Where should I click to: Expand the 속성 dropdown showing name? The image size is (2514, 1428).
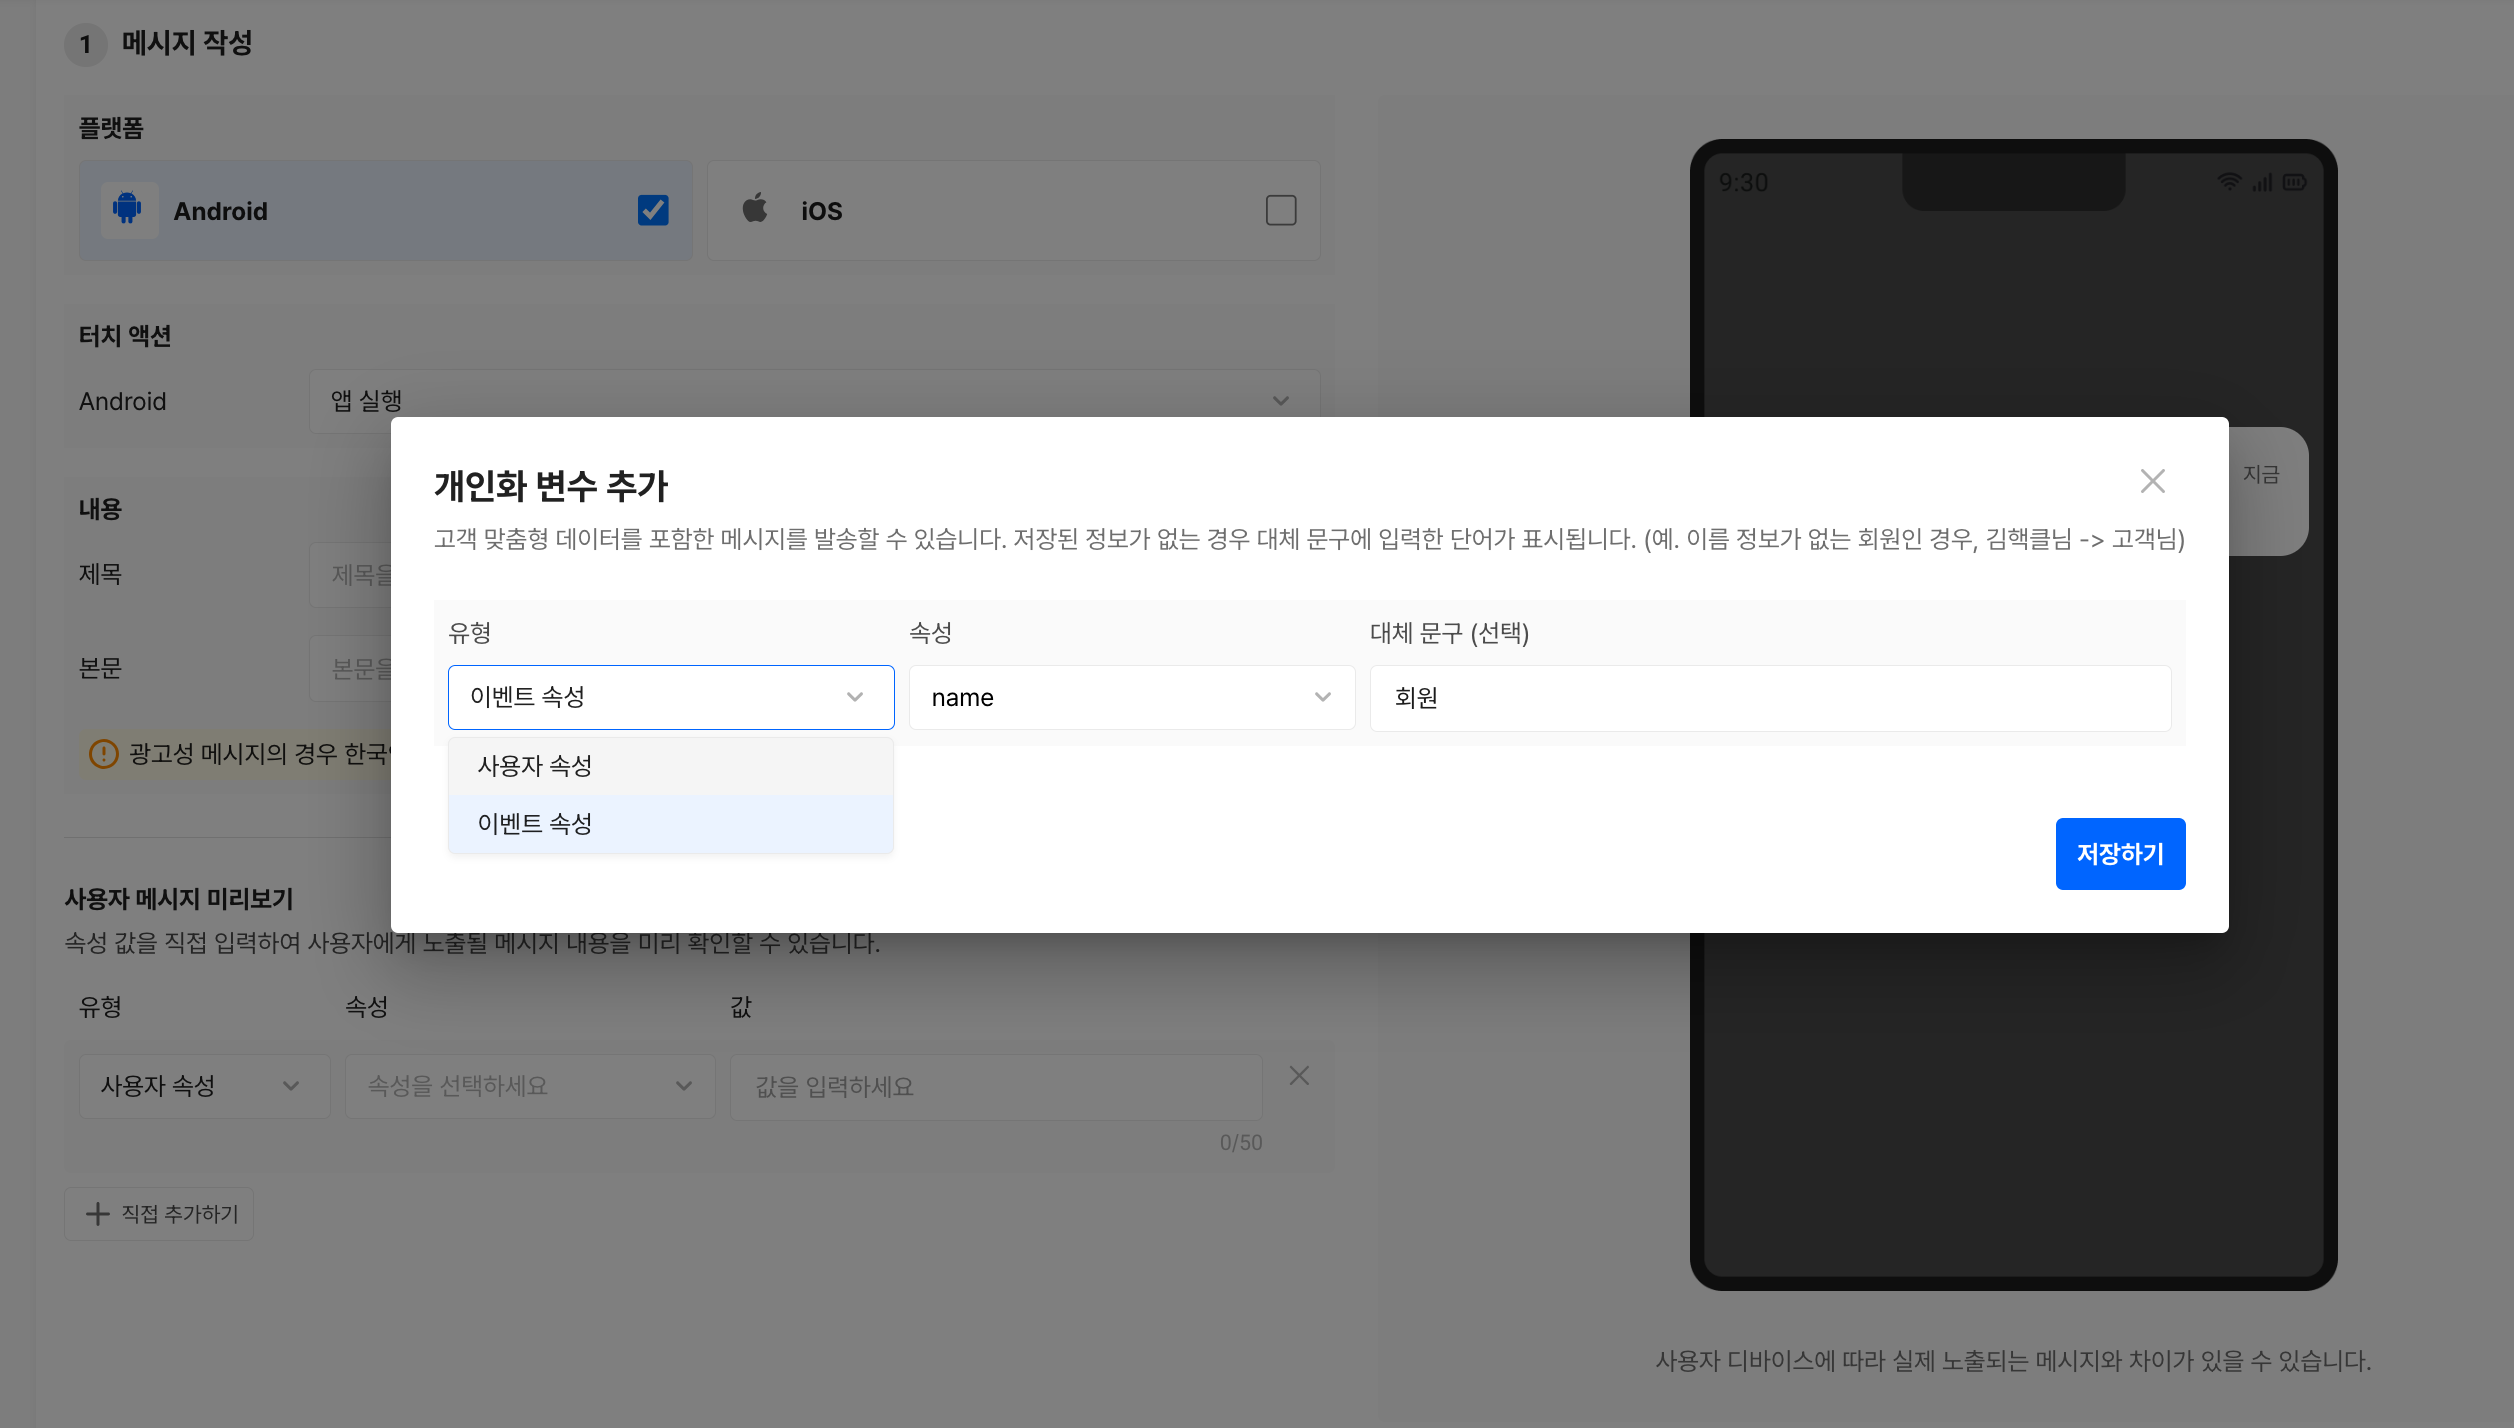1132,697
